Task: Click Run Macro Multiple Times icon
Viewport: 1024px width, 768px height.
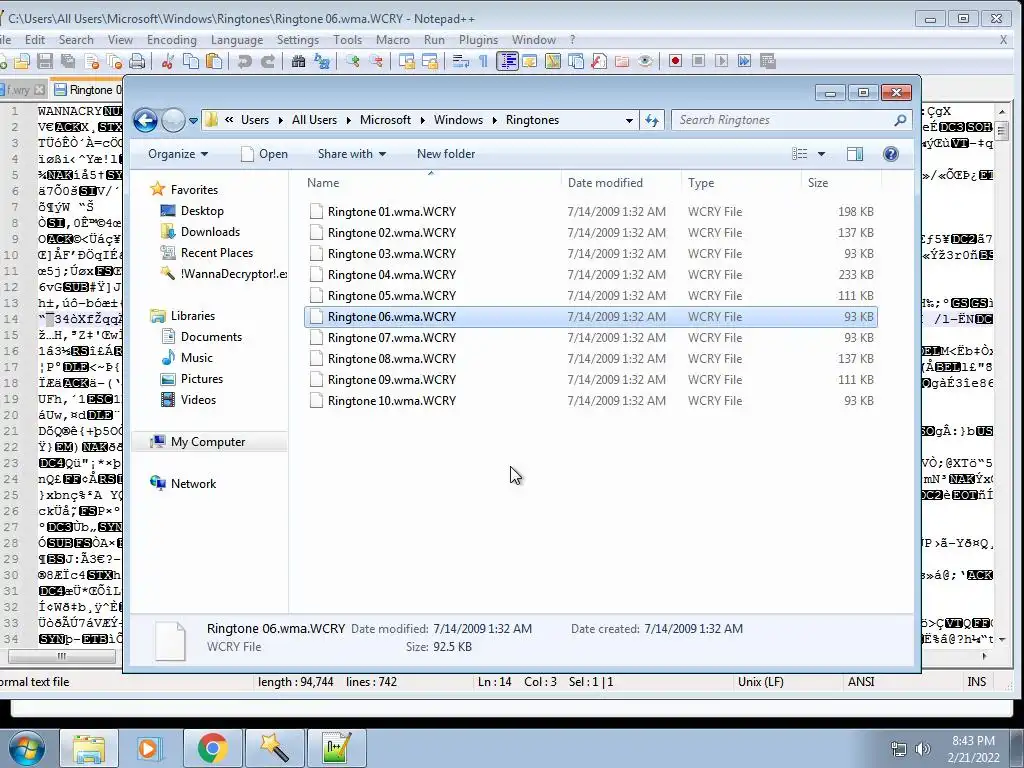Action: coord(744,61)
